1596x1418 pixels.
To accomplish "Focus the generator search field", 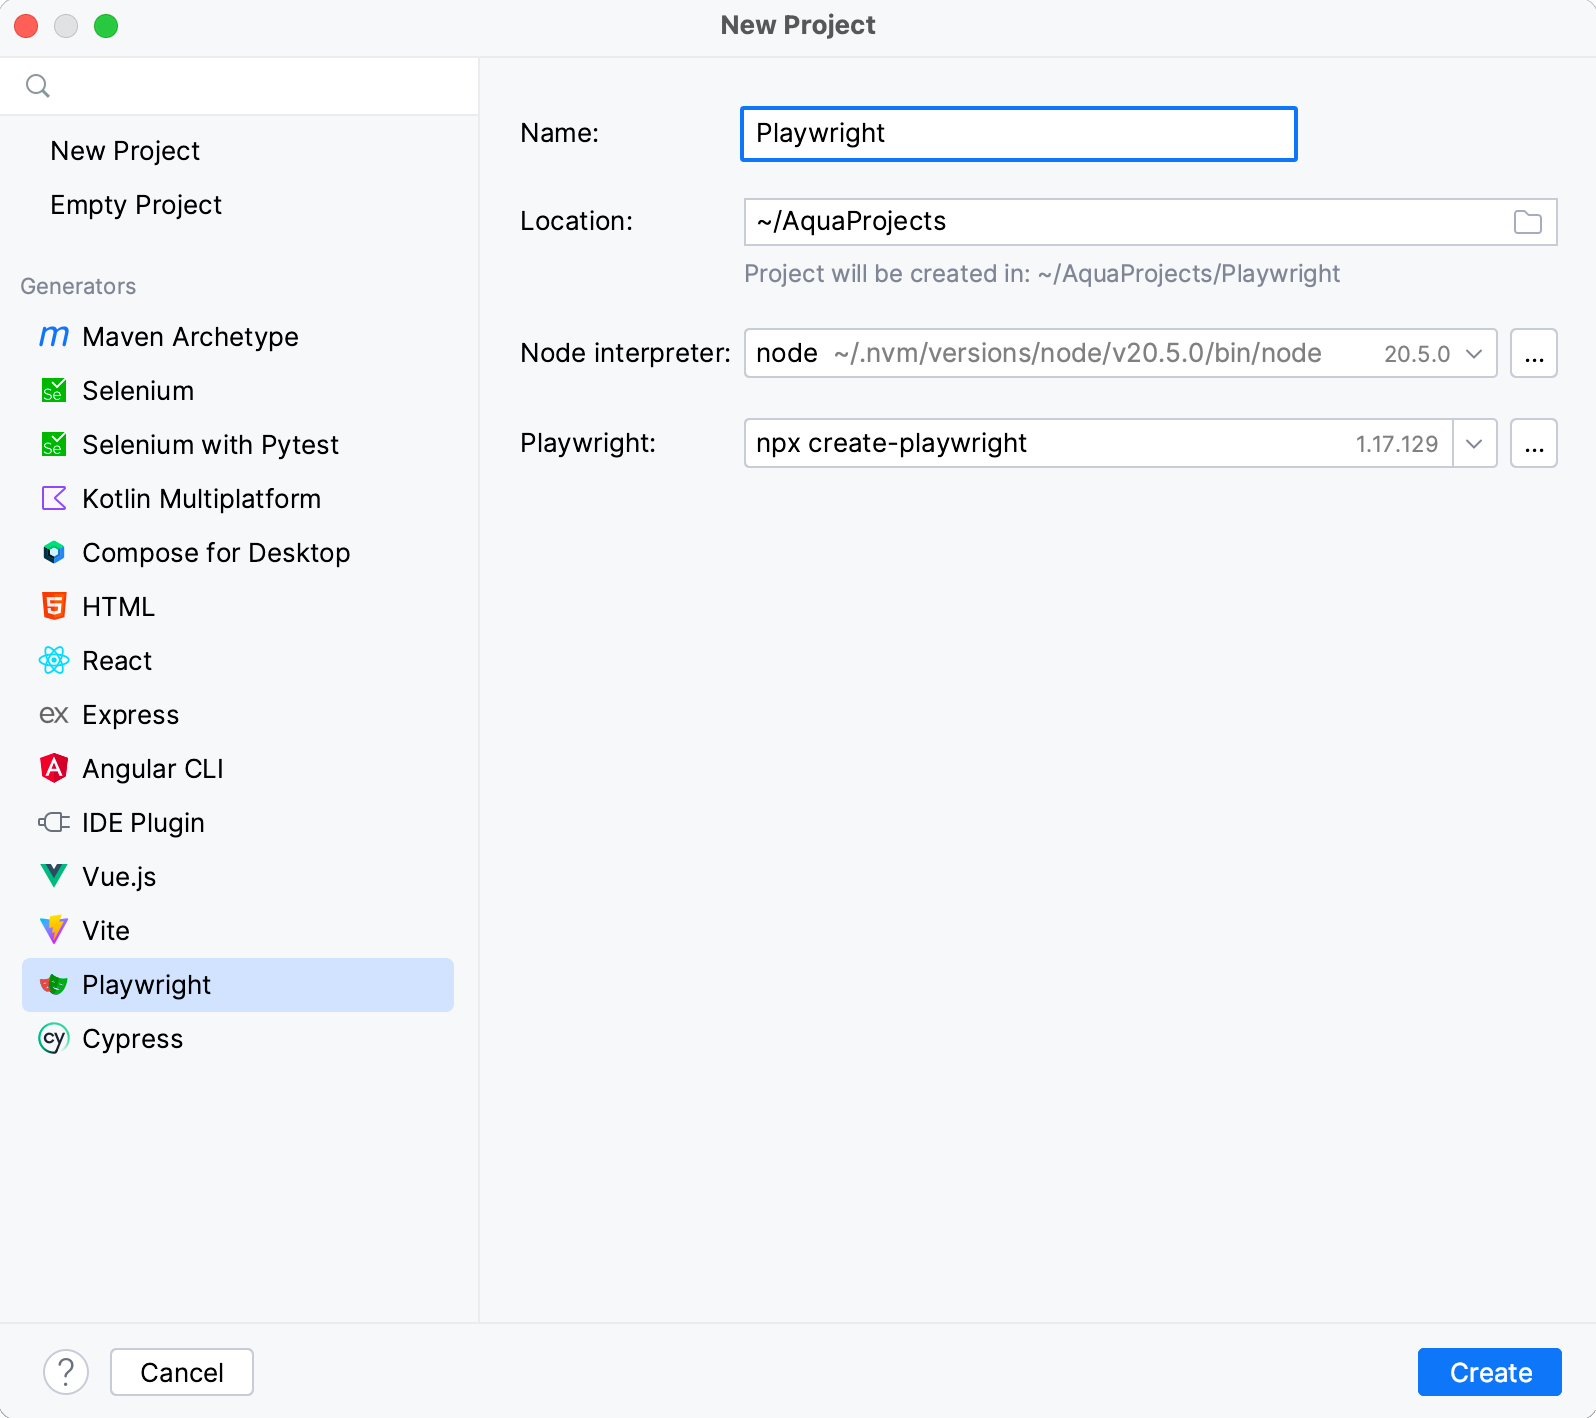I will pos(240,86).
